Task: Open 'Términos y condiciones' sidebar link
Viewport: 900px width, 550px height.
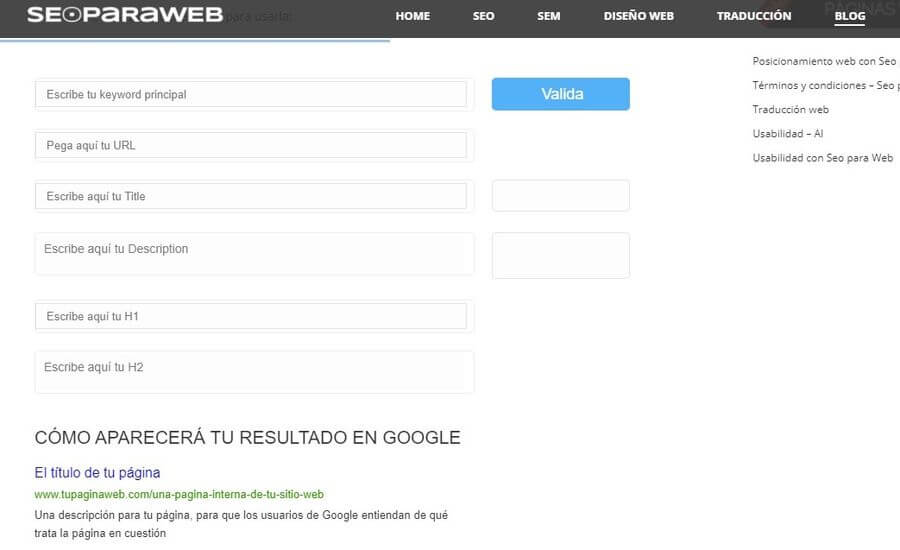Action: tap(826, 85)
